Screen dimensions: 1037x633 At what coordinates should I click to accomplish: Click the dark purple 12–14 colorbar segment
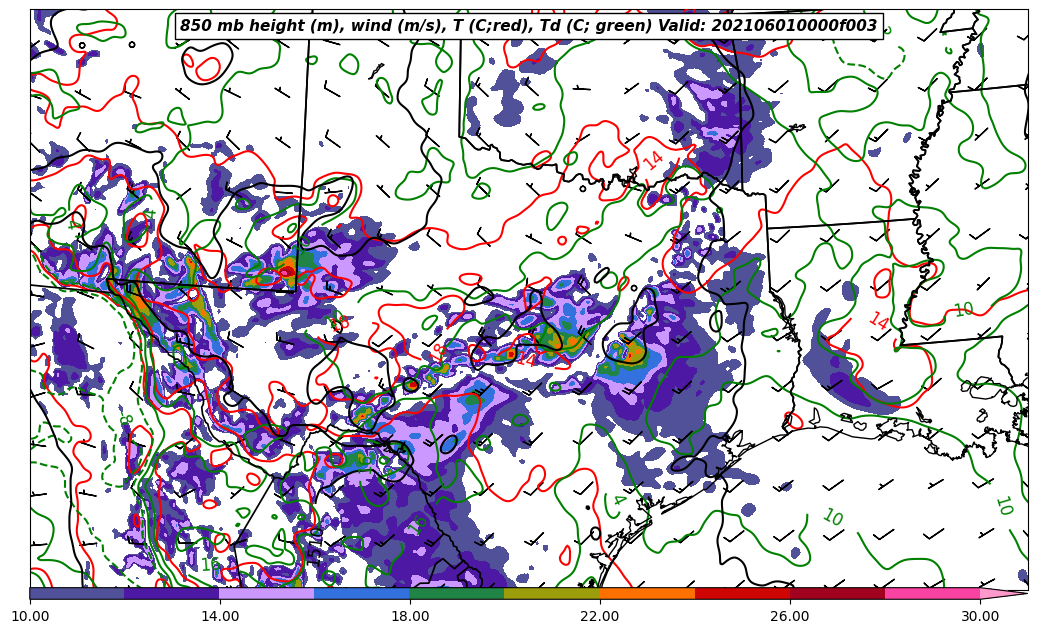(x=172, y=593)
